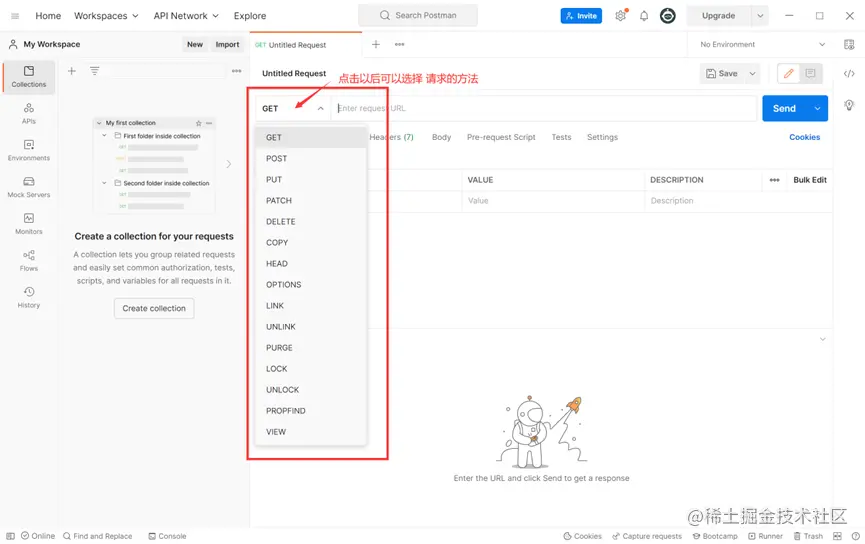Image resolution: width=865 pixels, height=544 pixels.
Task: Switch to the Body tab
Action: (441, 137)
